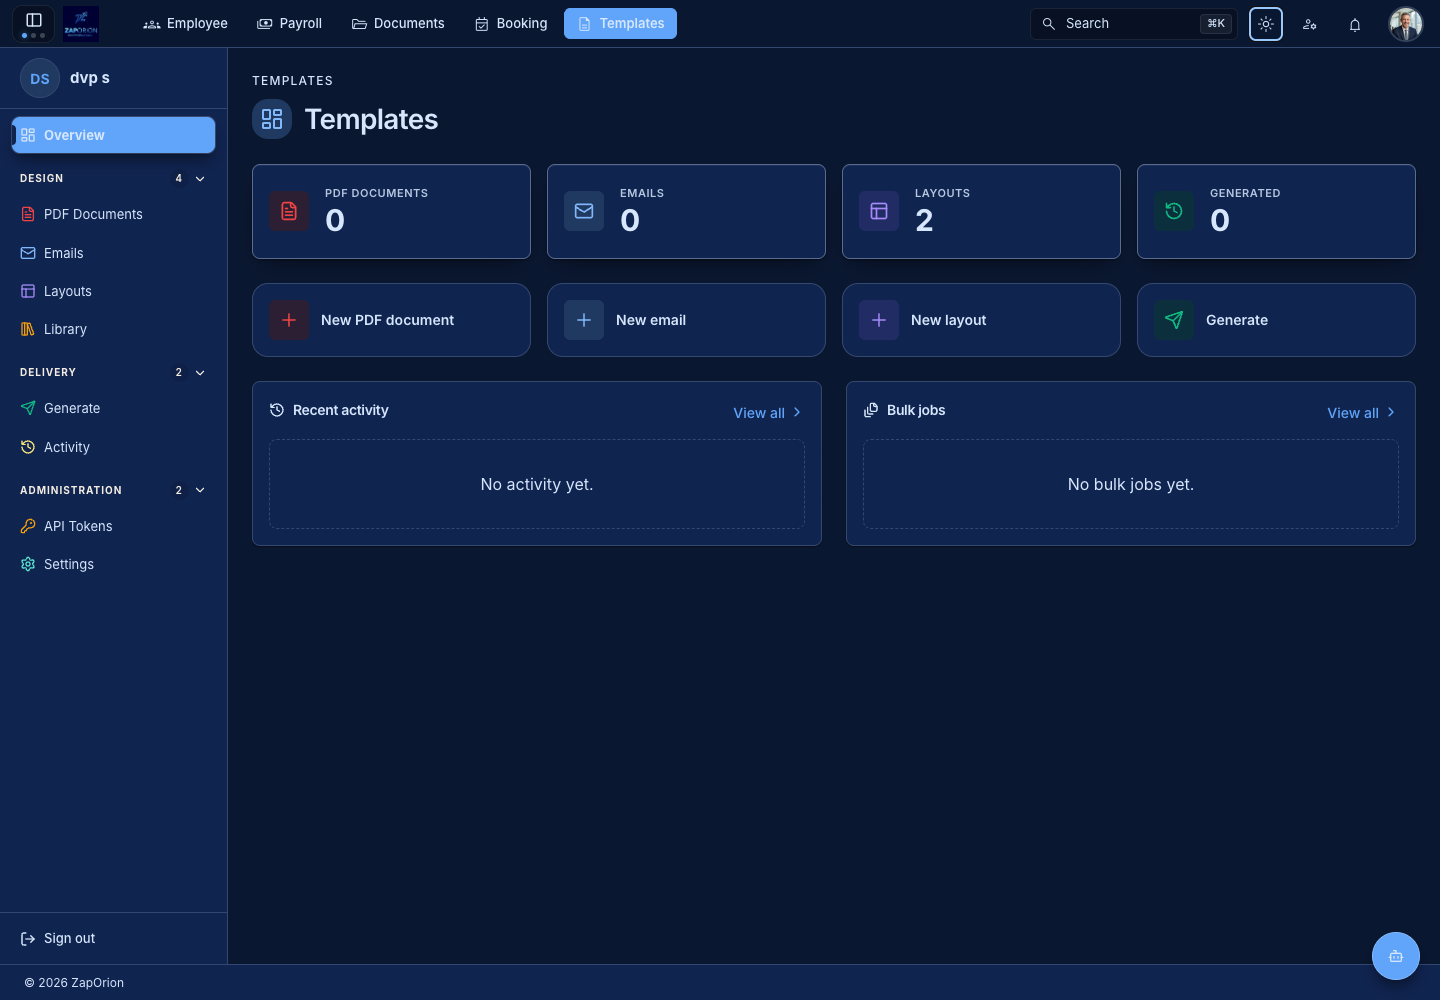Select the Templates tab

pyautogui.click(x=620, y=23)
